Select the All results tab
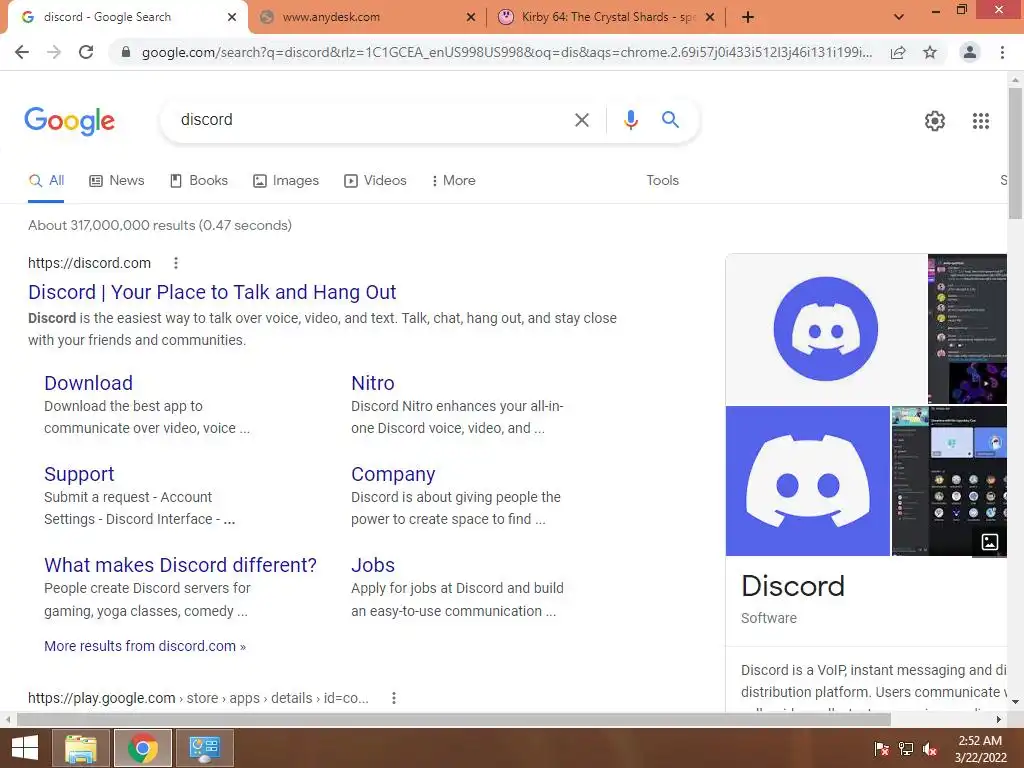The image size is (1024, 768). pyautogui.click(x=46, y=181)
